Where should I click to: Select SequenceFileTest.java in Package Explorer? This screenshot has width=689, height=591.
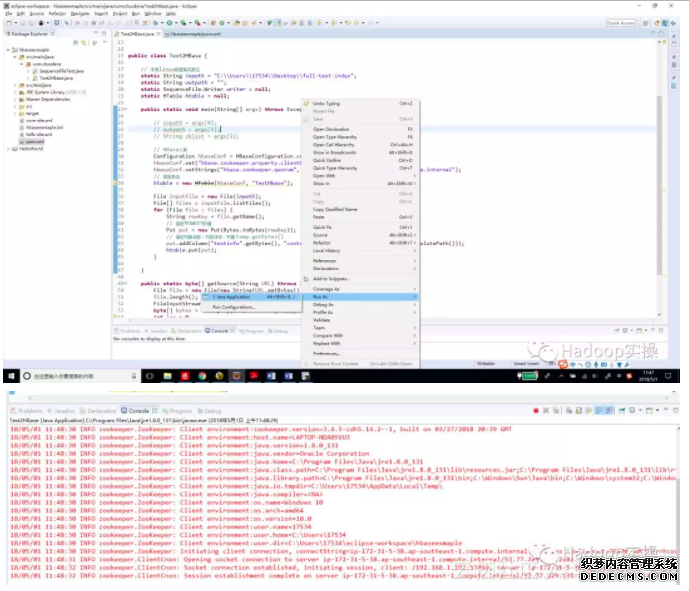(57, 73)
